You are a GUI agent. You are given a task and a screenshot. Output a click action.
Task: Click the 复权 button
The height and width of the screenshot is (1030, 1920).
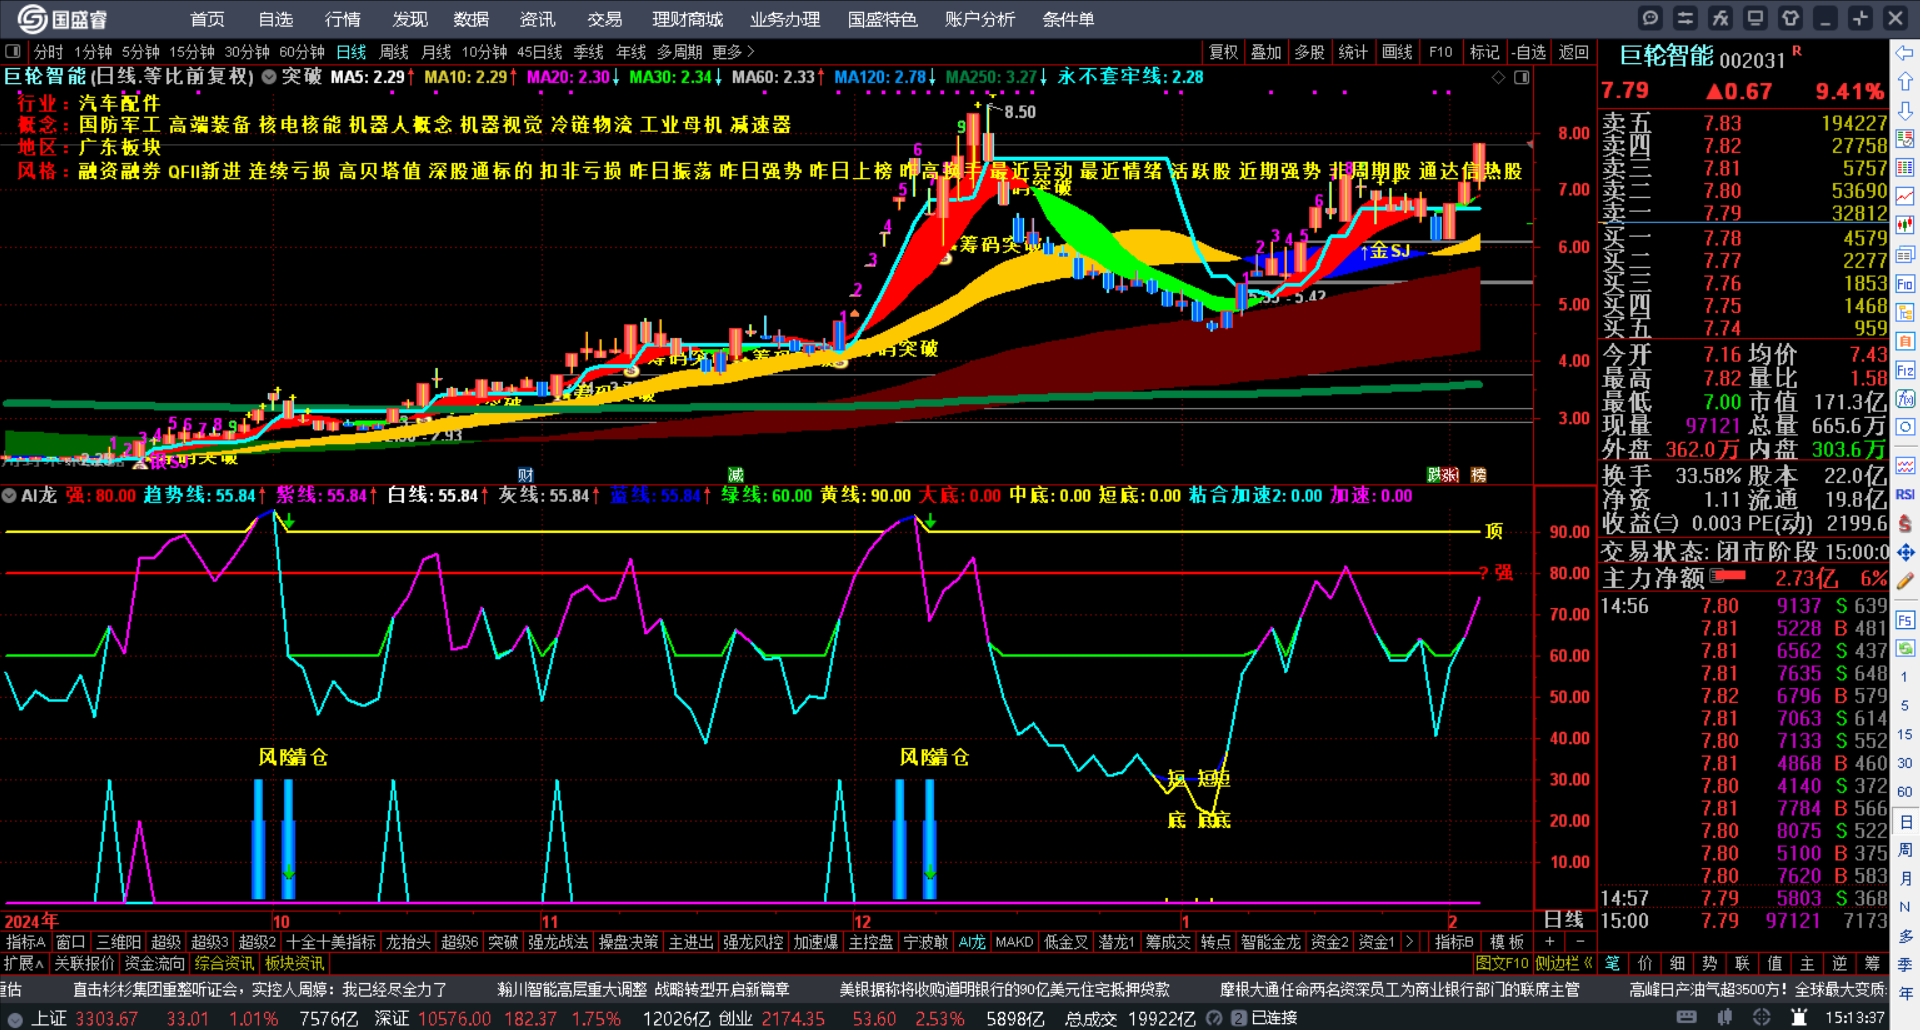(x=1223, y=52)
